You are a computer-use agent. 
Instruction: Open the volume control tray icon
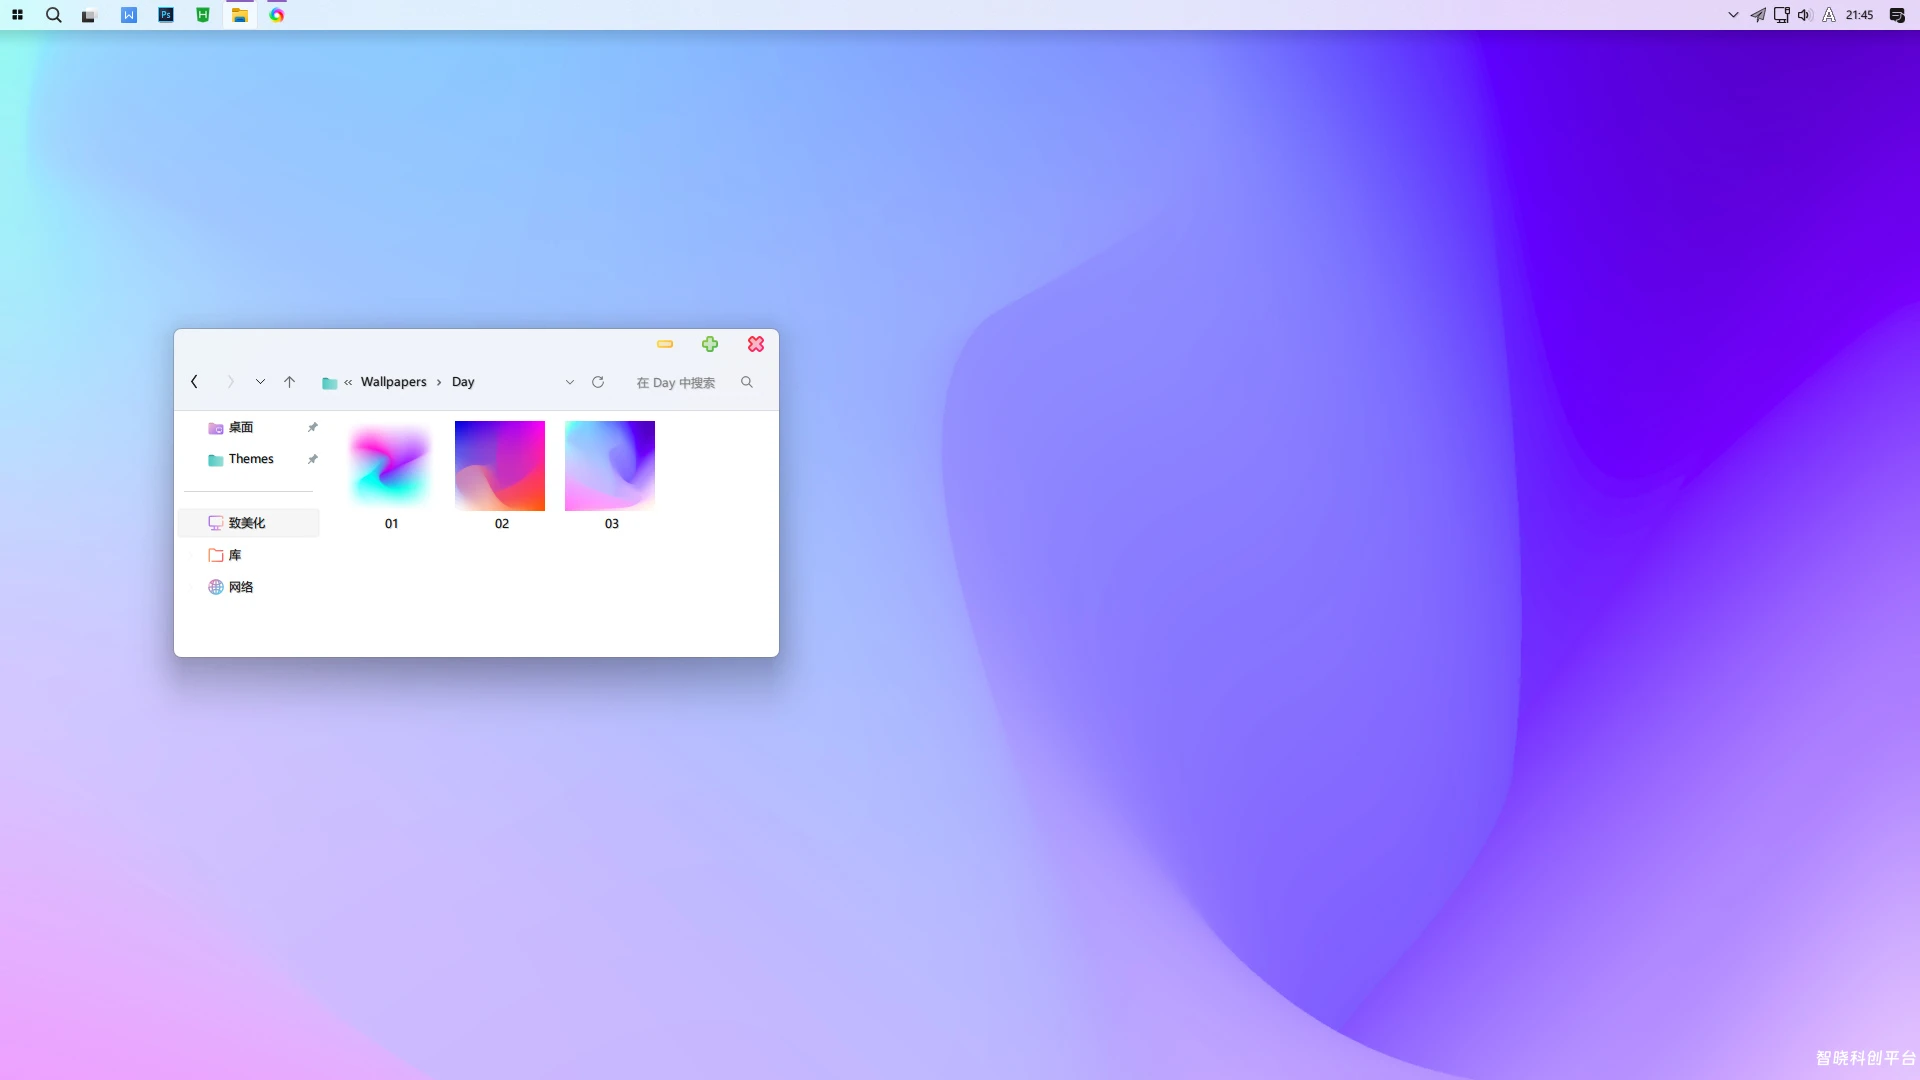click(1805, 15)
